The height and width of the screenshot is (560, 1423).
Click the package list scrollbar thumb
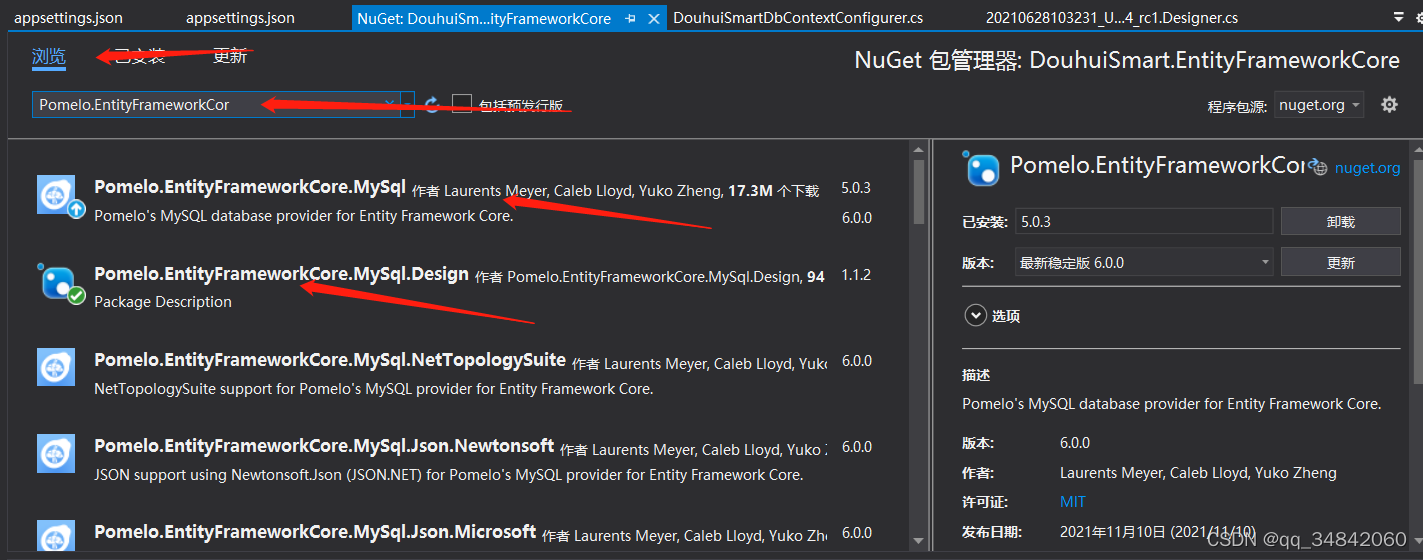click(x=919, y=191)
